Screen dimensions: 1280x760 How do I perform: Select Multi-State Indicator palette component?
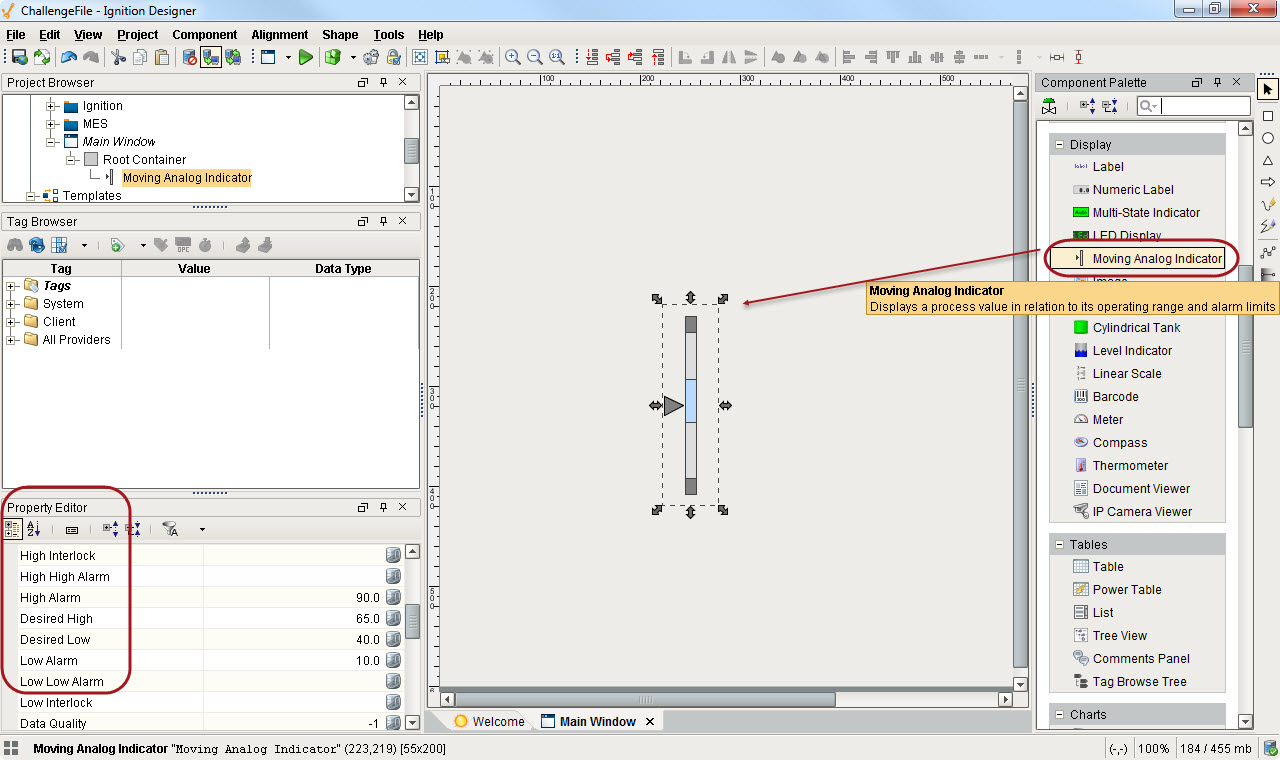tap(1136, 213)
